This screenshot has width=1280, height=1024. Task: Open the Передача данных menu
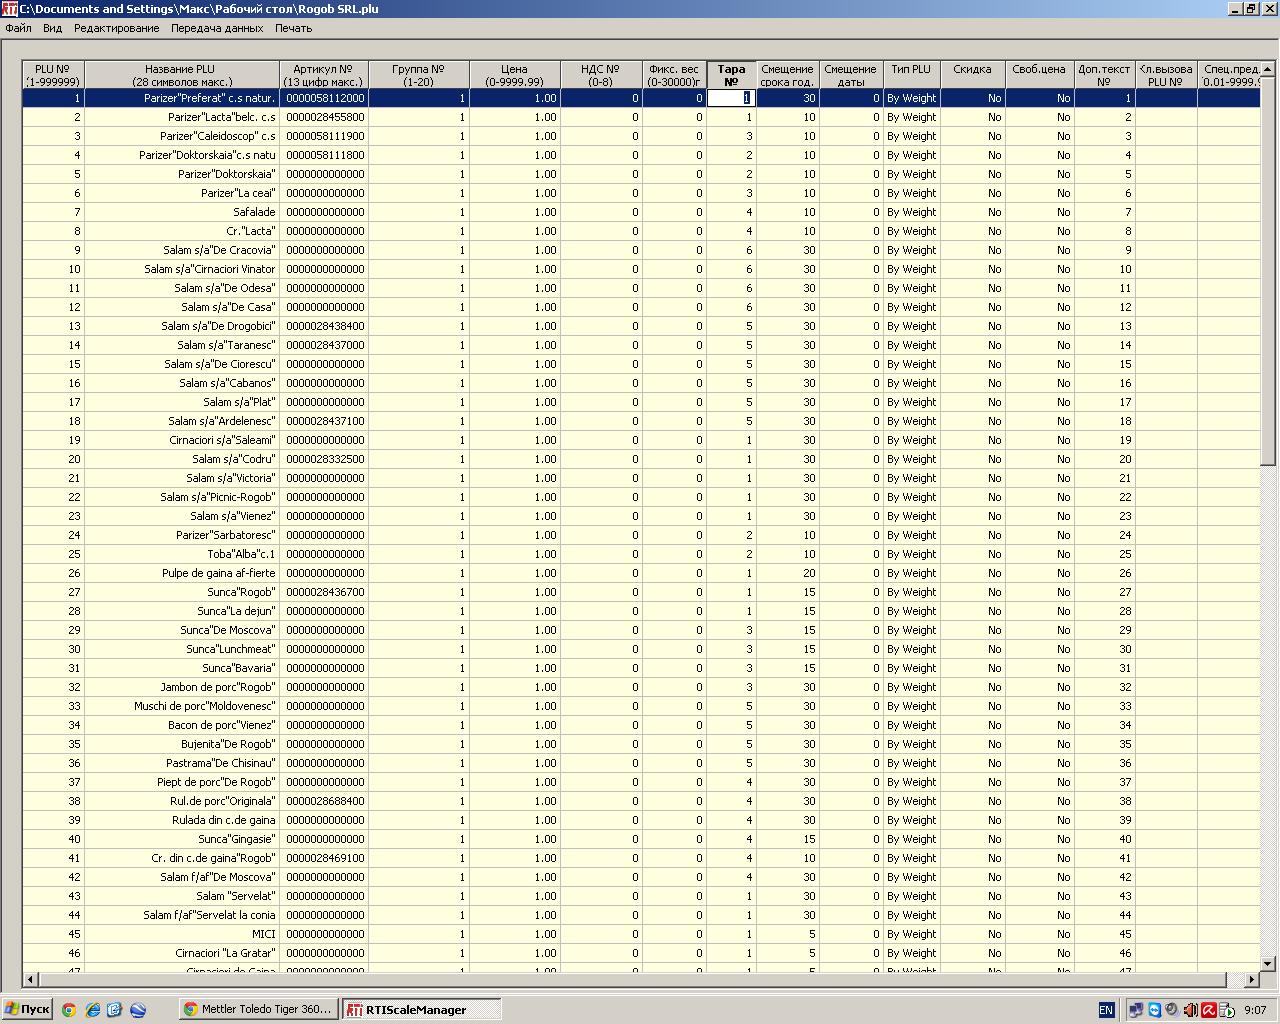[217, 28]
